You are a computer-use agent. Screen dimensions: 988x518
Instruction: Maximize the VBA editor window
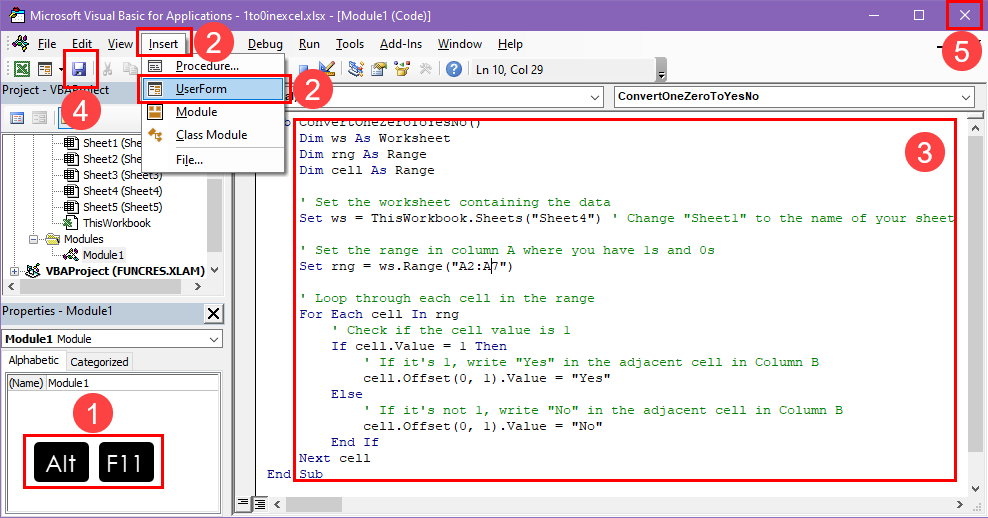pos(919,15)
